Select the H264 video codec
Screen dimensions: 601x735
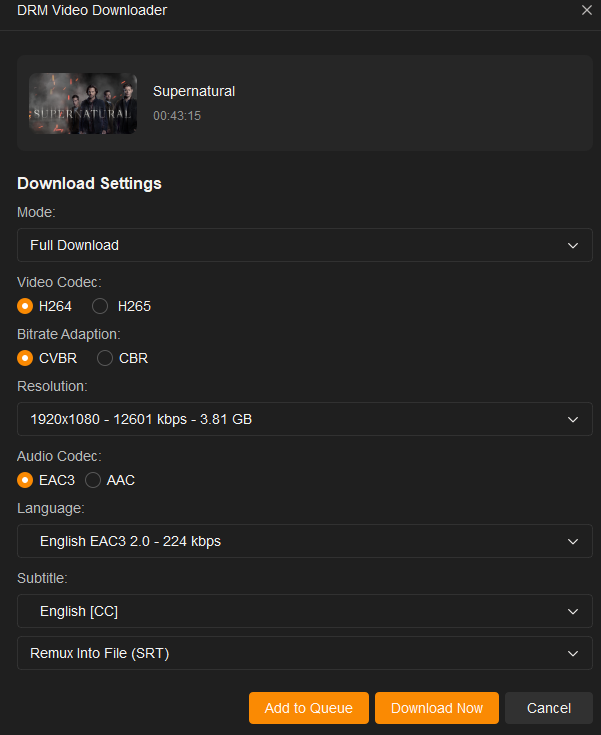[26, 306]
